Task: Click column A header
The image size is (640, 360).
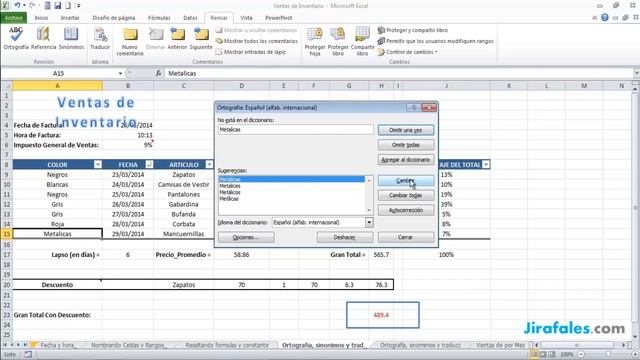Action: point(58,86)
